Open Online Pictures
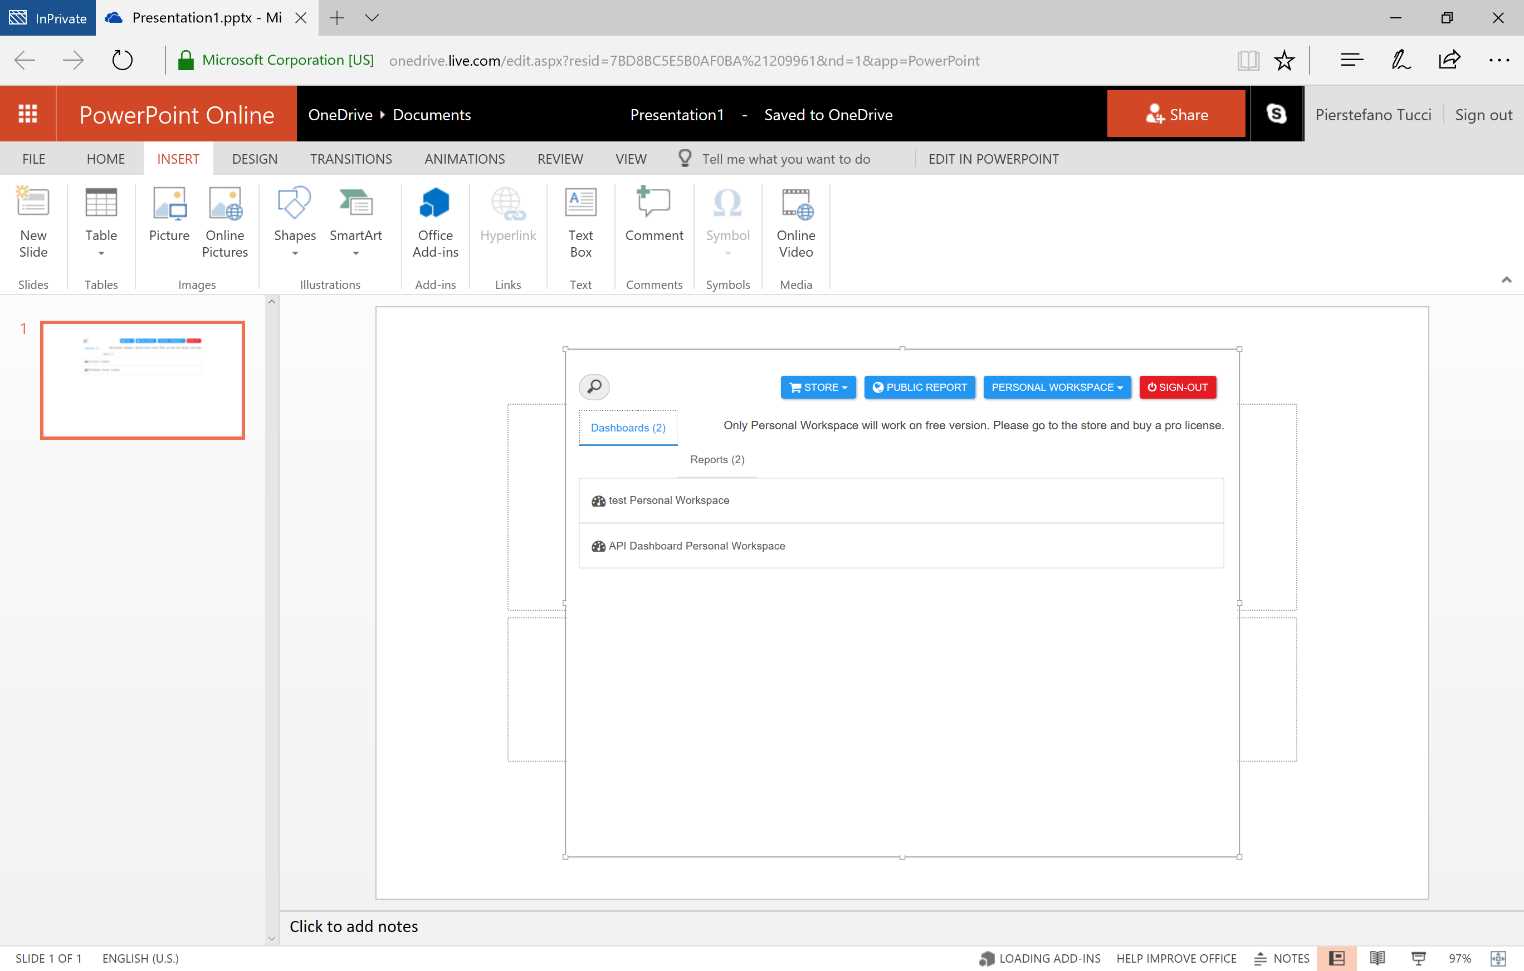1524x971 pixels. (x=224, y=222)
